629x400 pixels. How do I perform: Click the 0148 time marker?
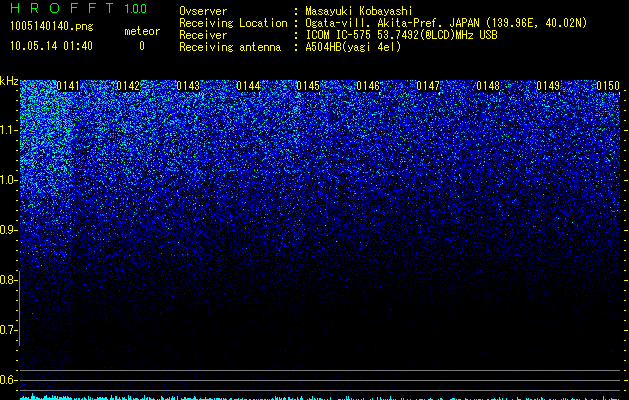488,86
